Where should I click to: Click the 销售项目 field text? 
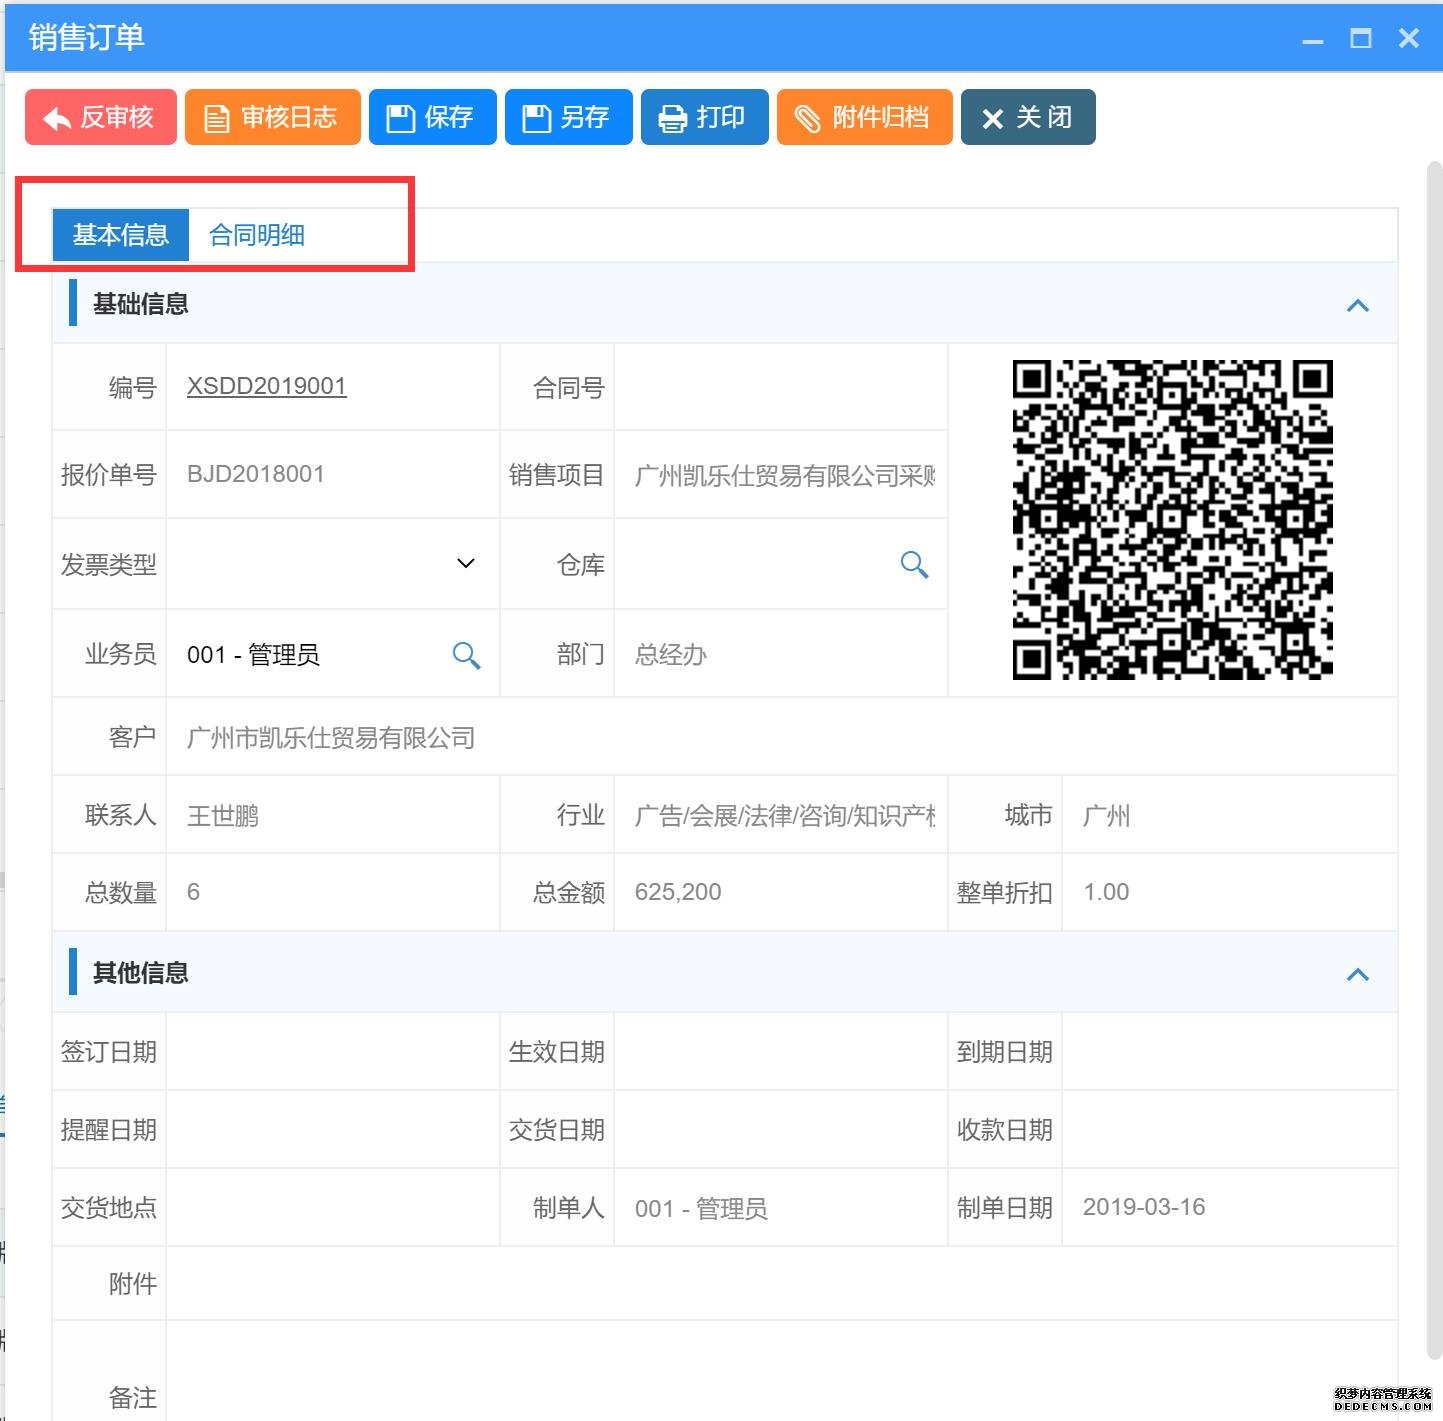[x=785, y=475]
